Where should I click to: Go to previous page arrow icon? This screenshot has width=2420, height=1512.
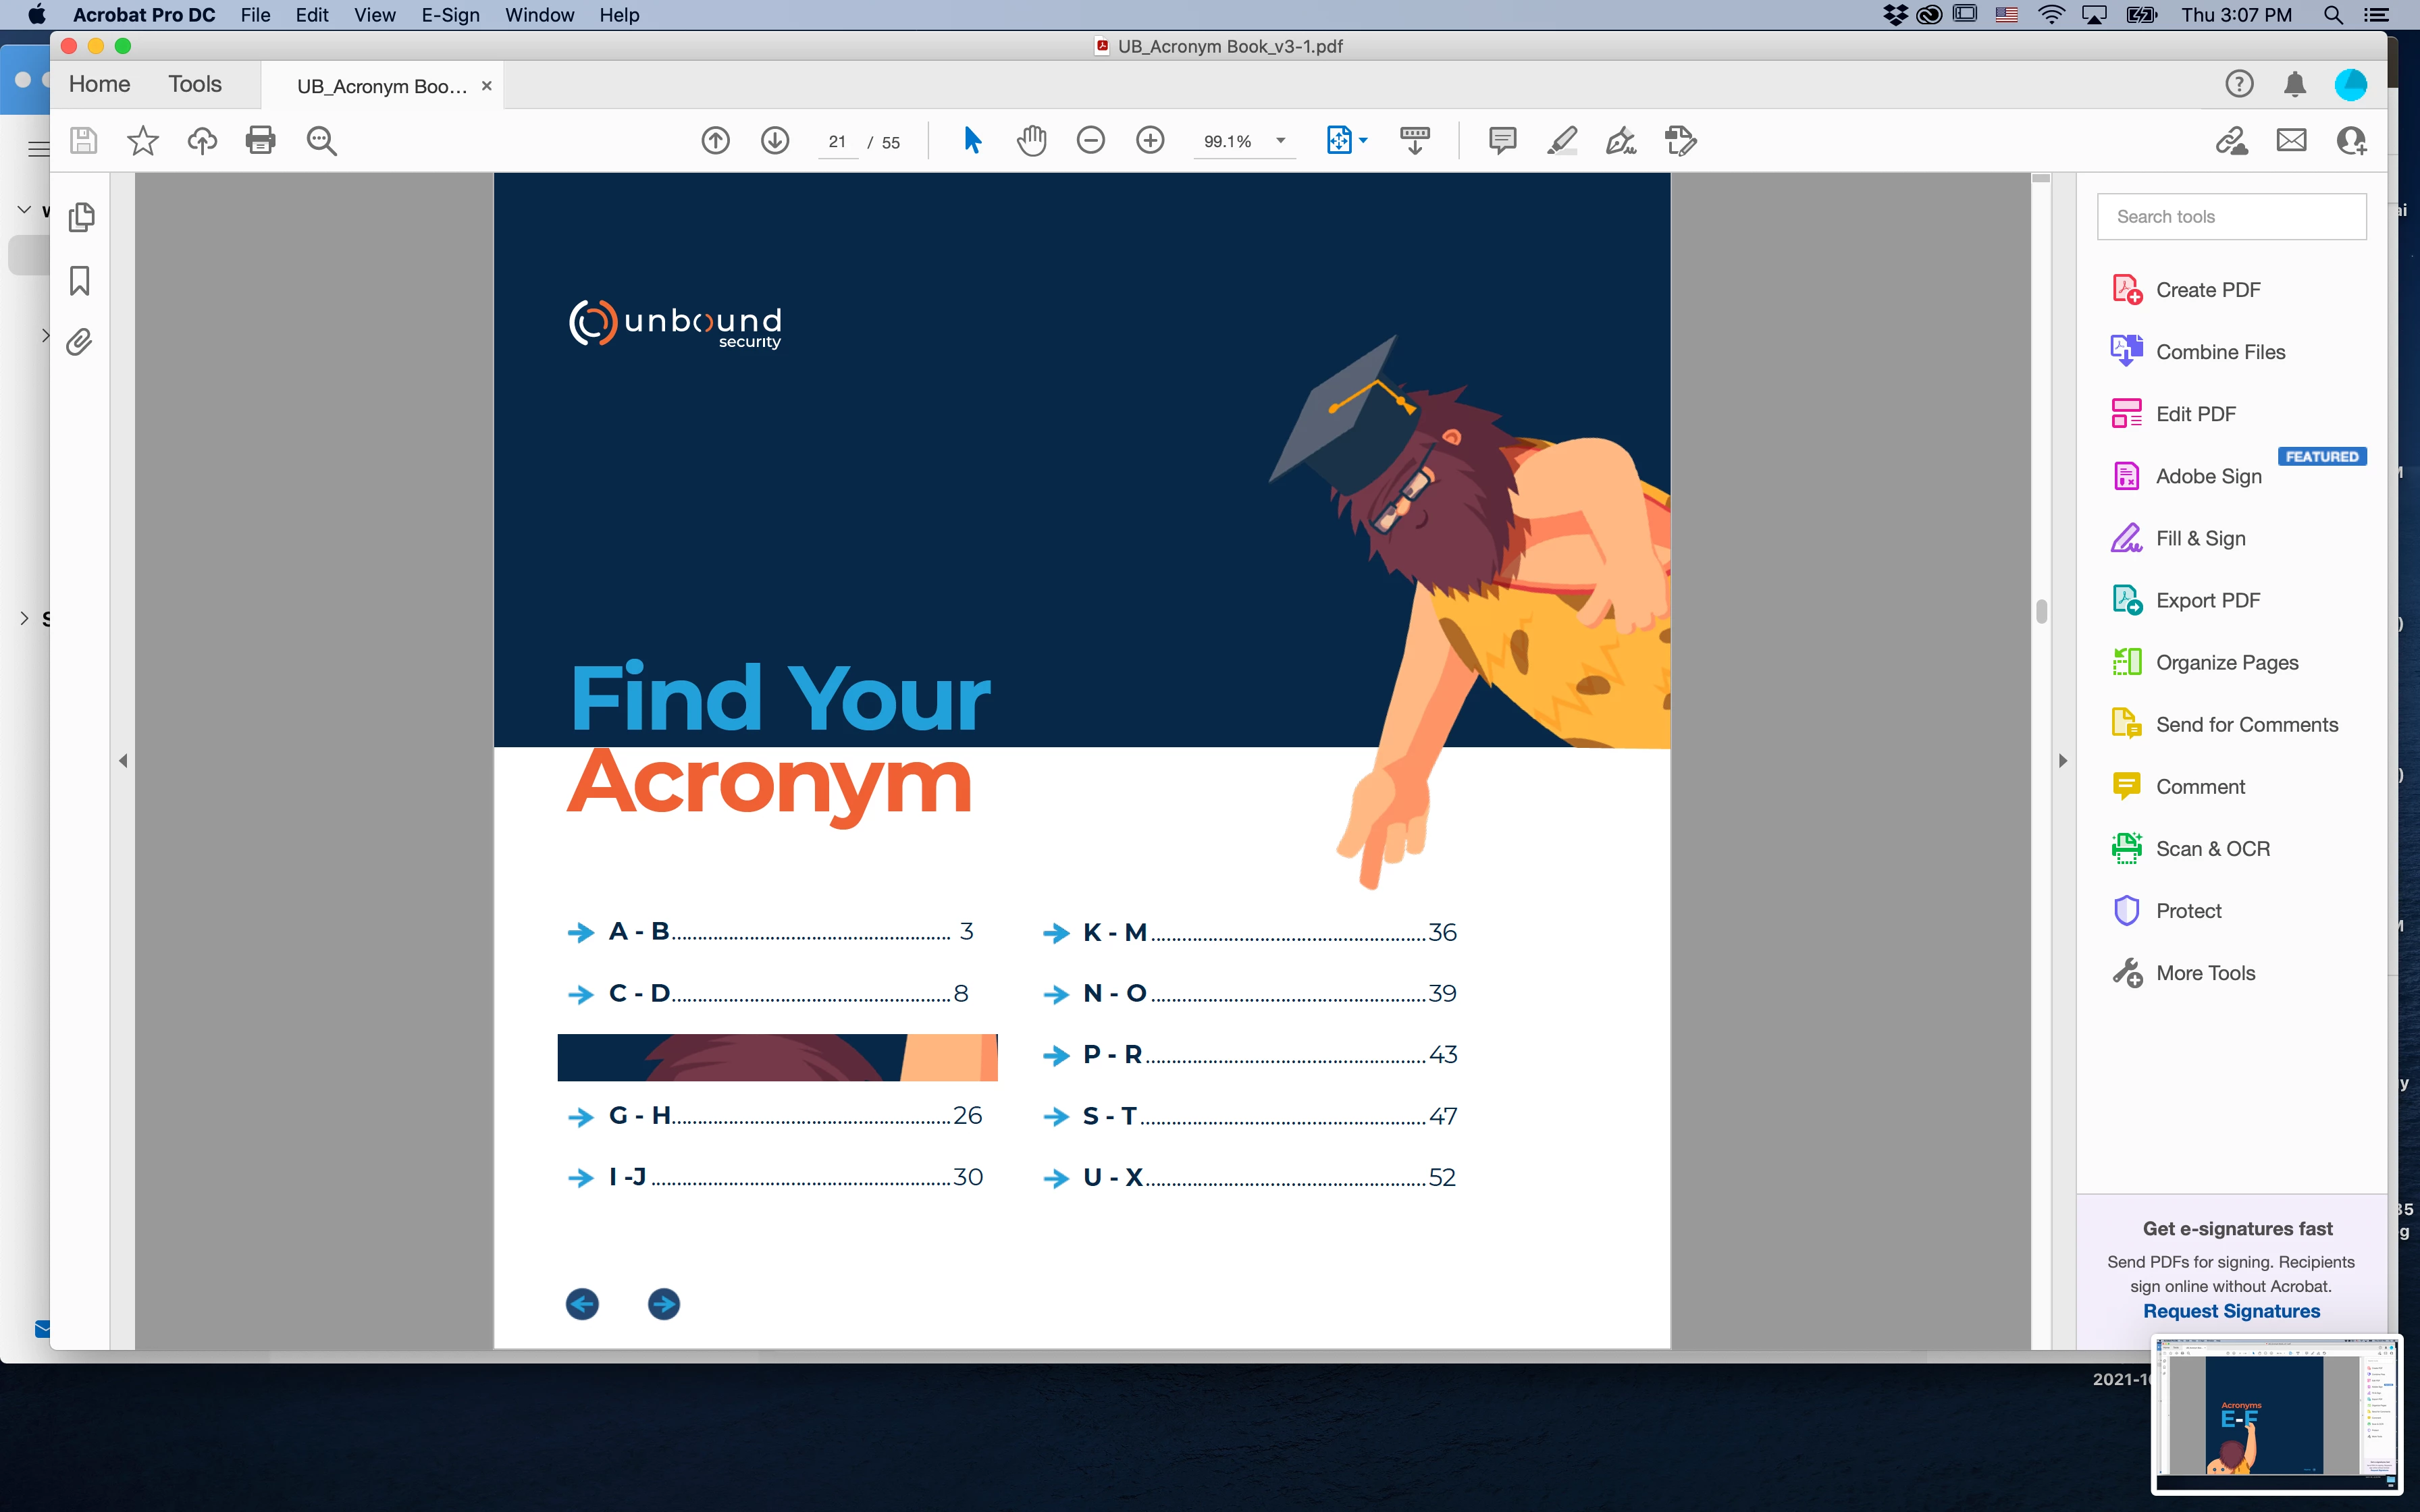pyautogui.click(x=715, y=141)
